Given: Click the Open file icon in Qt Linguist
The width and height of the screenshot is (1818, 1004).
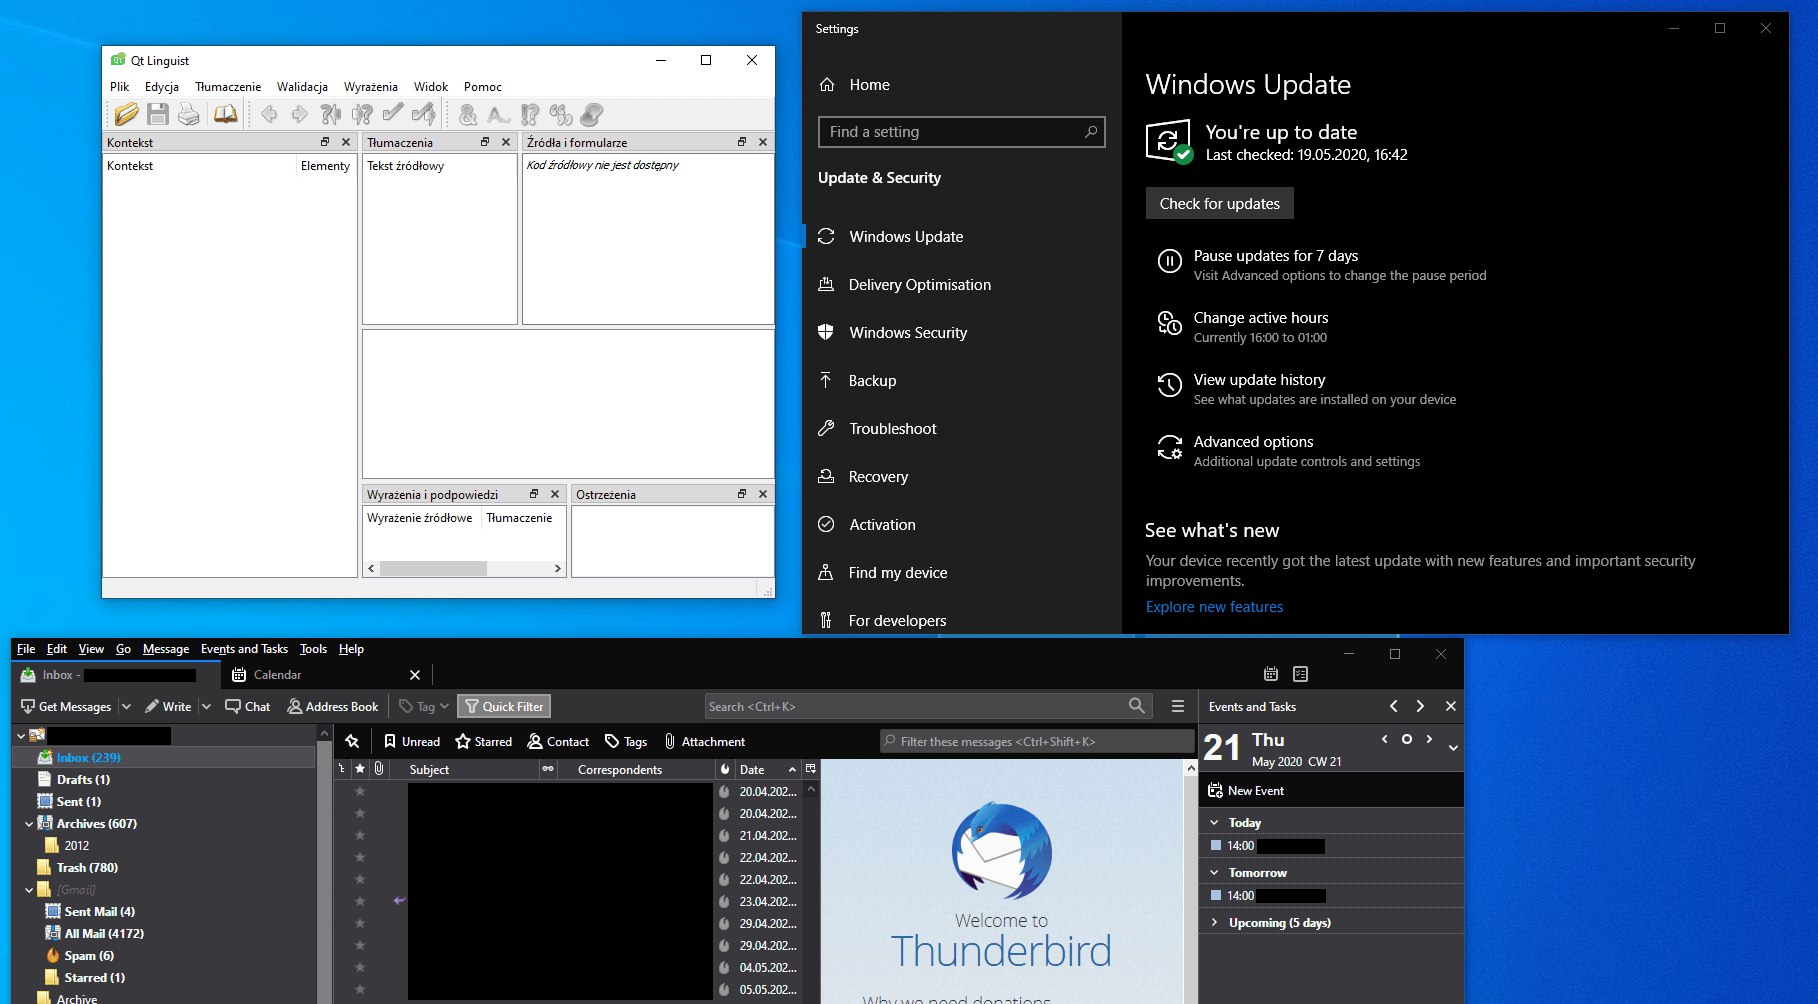Looking at the screenshot, I should pos(127,114).
